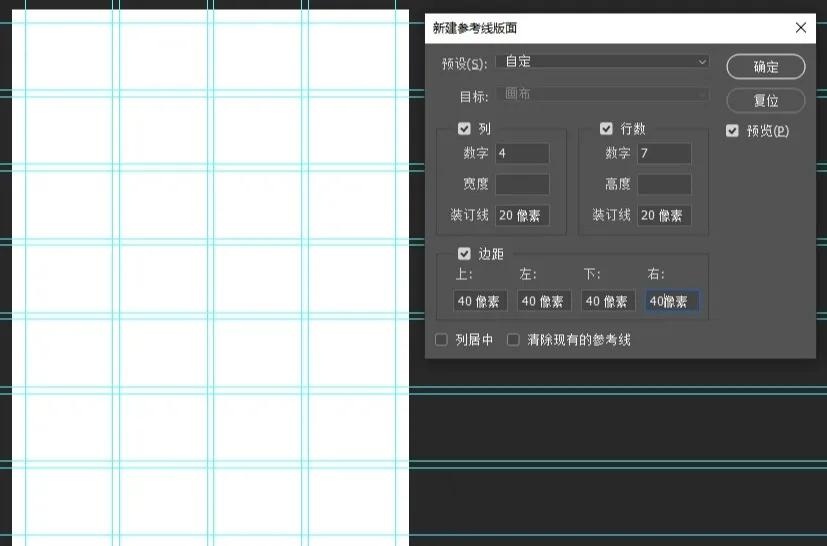827x546 pixels.
Task: Open the 目标 dropdown showing 画布
Action: (x=603, y=94)
